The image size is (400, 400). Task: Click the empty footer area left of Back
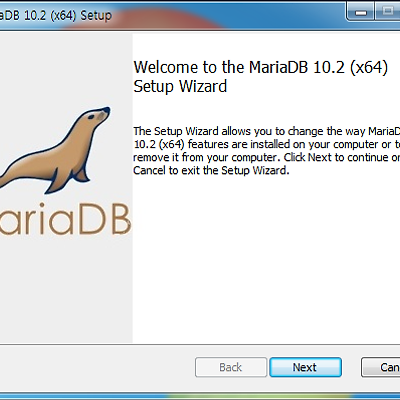pos(97,367)
